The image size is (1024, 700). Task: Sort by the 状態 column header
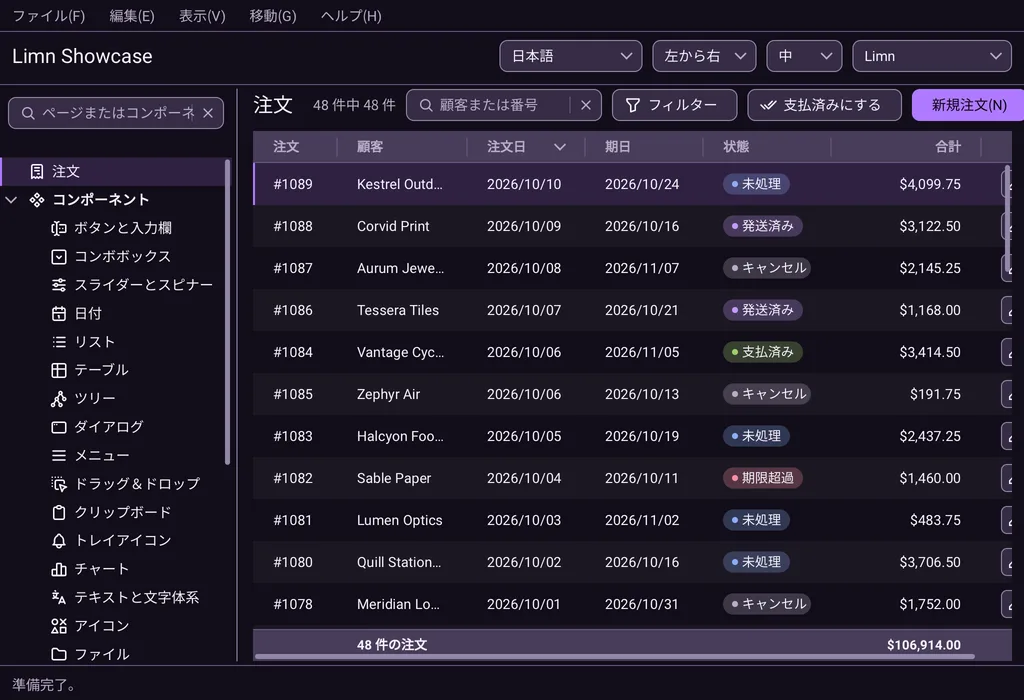tap(767, 147)
